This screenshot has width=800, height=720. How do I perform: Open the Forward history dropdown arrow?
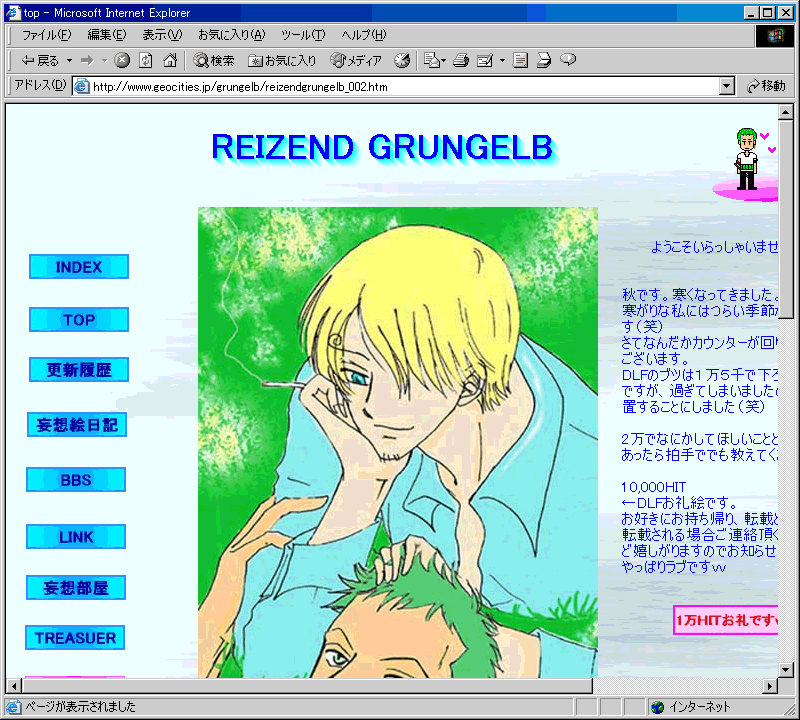coord(105,61)
